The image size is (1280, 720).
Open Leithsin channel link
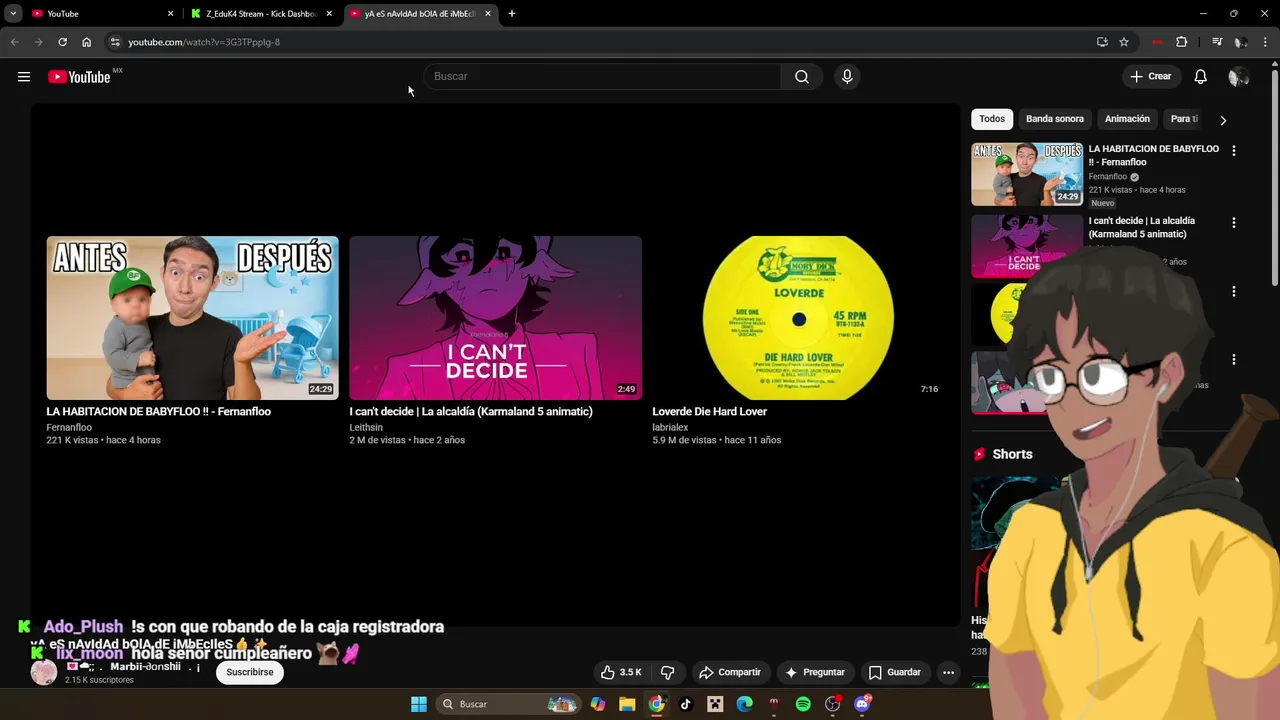tap(366, 428)
